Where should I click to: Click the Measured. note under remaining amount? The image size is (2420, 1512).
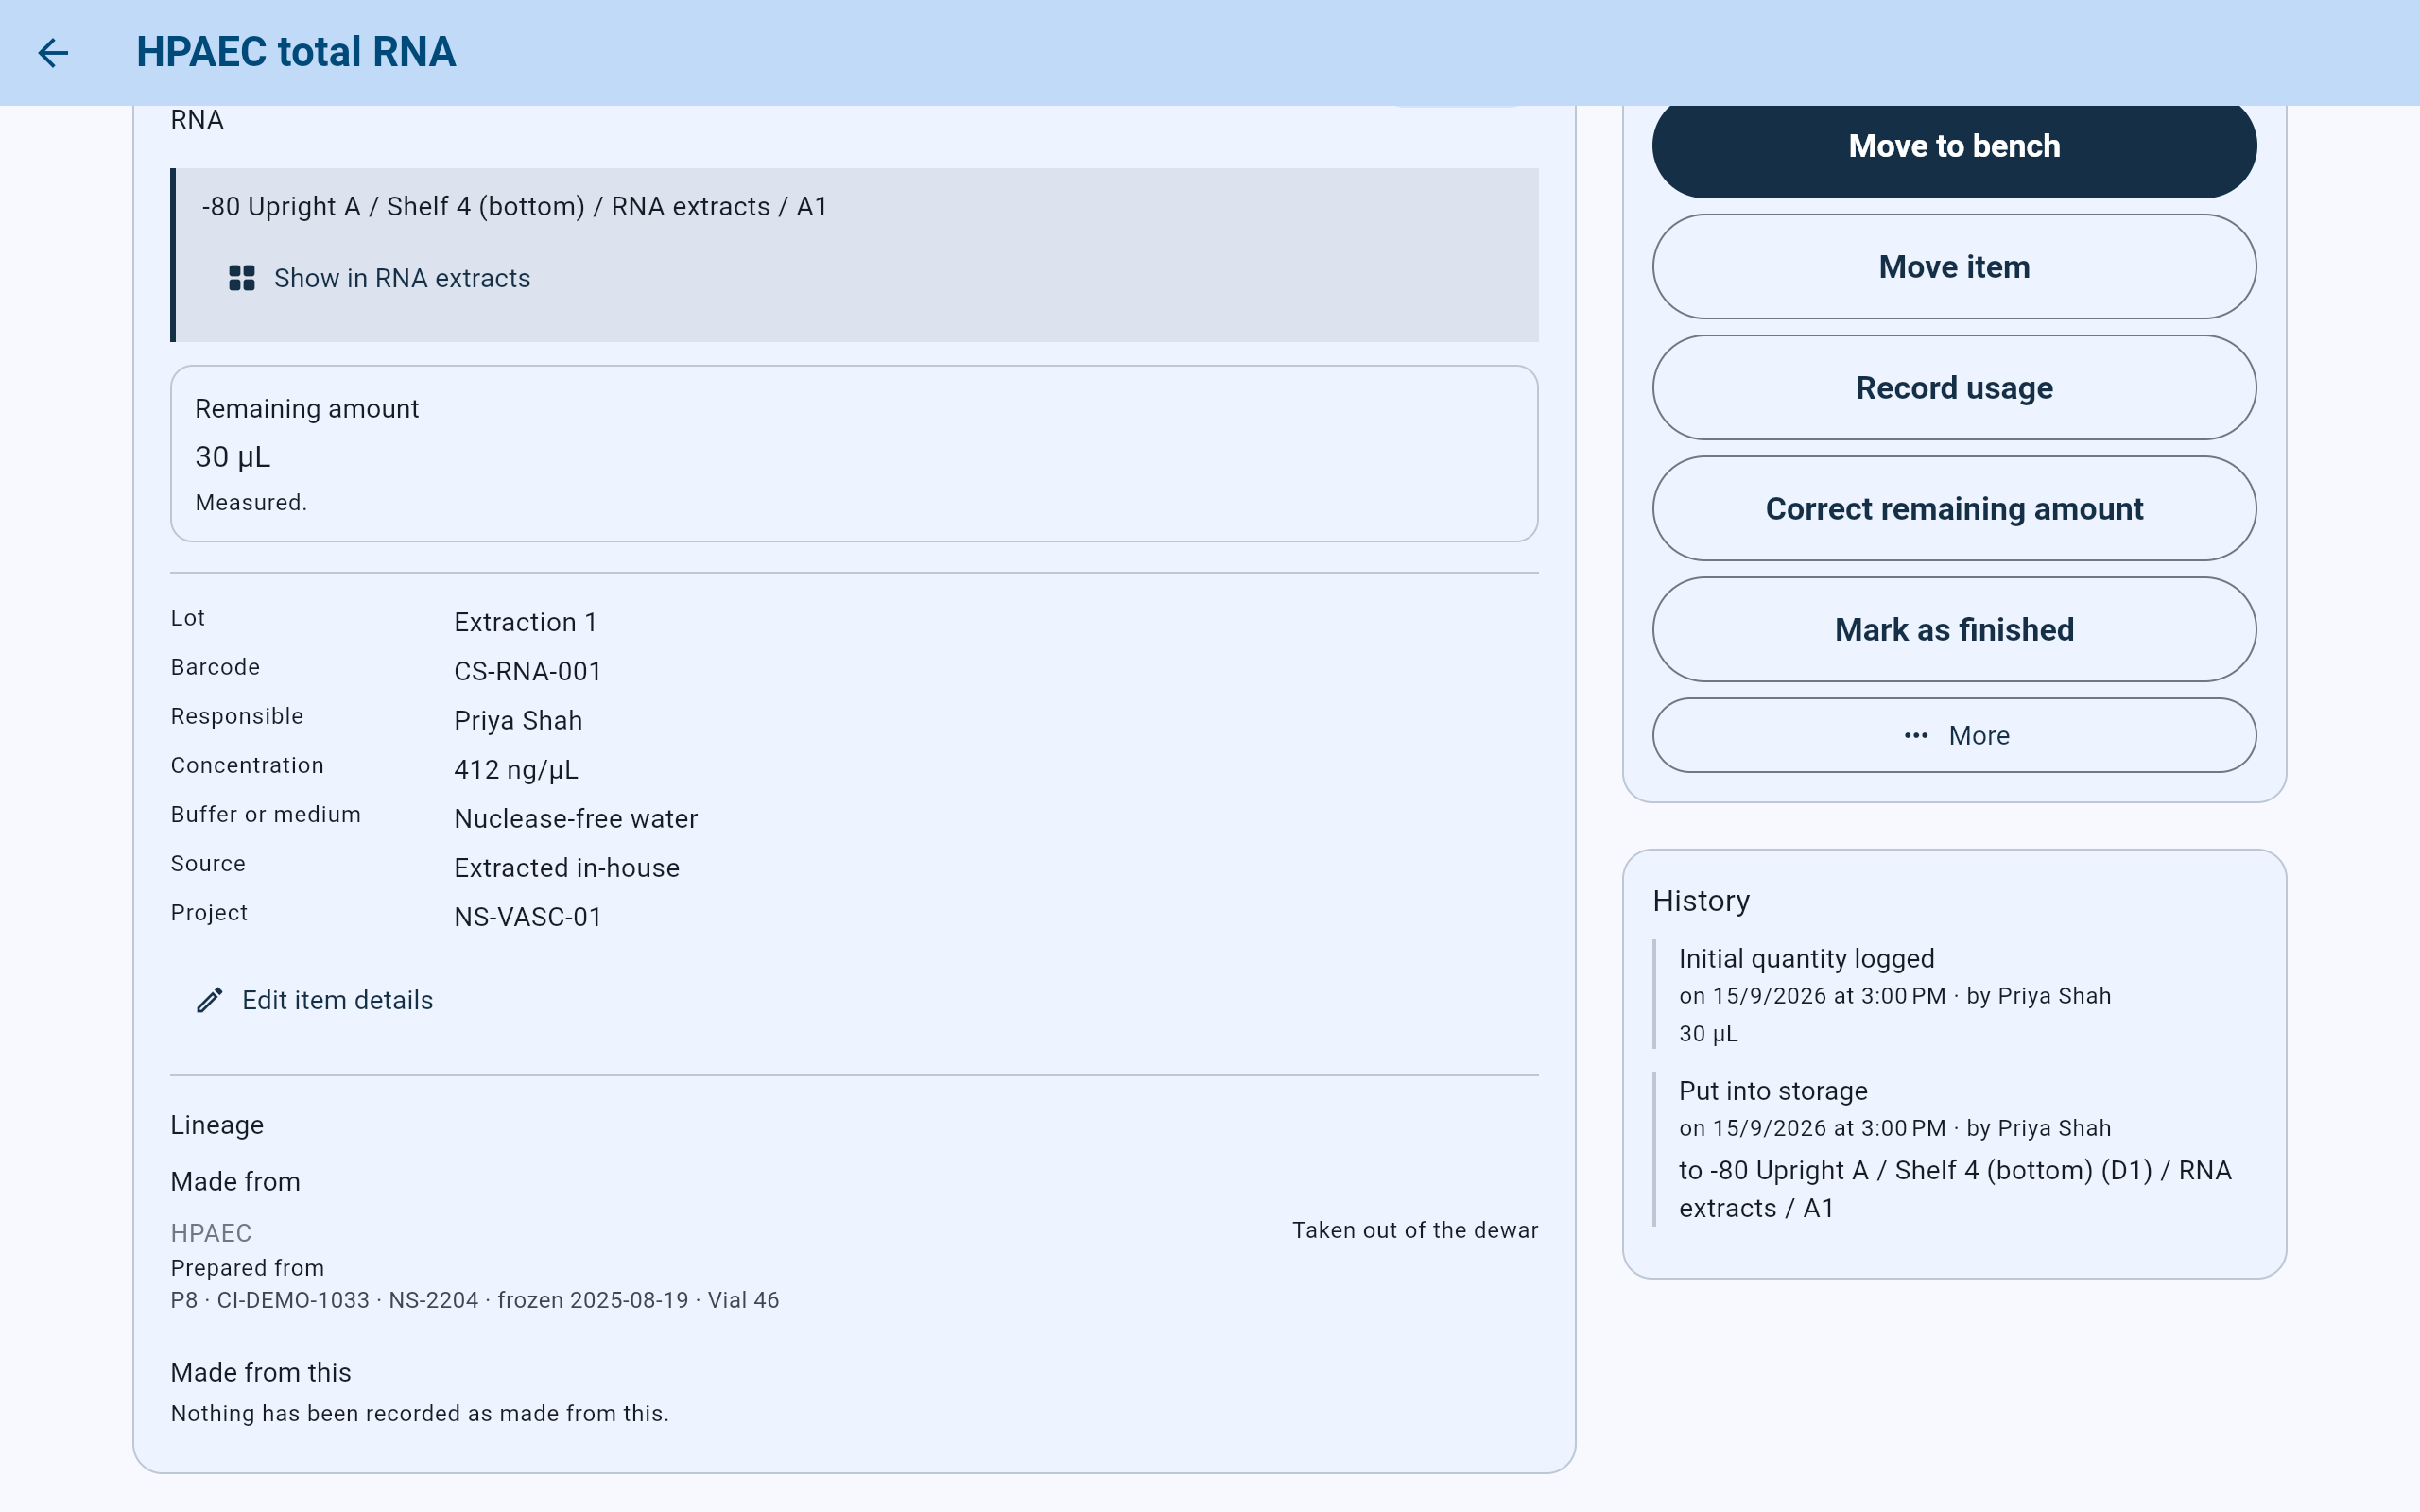point(251,502)
